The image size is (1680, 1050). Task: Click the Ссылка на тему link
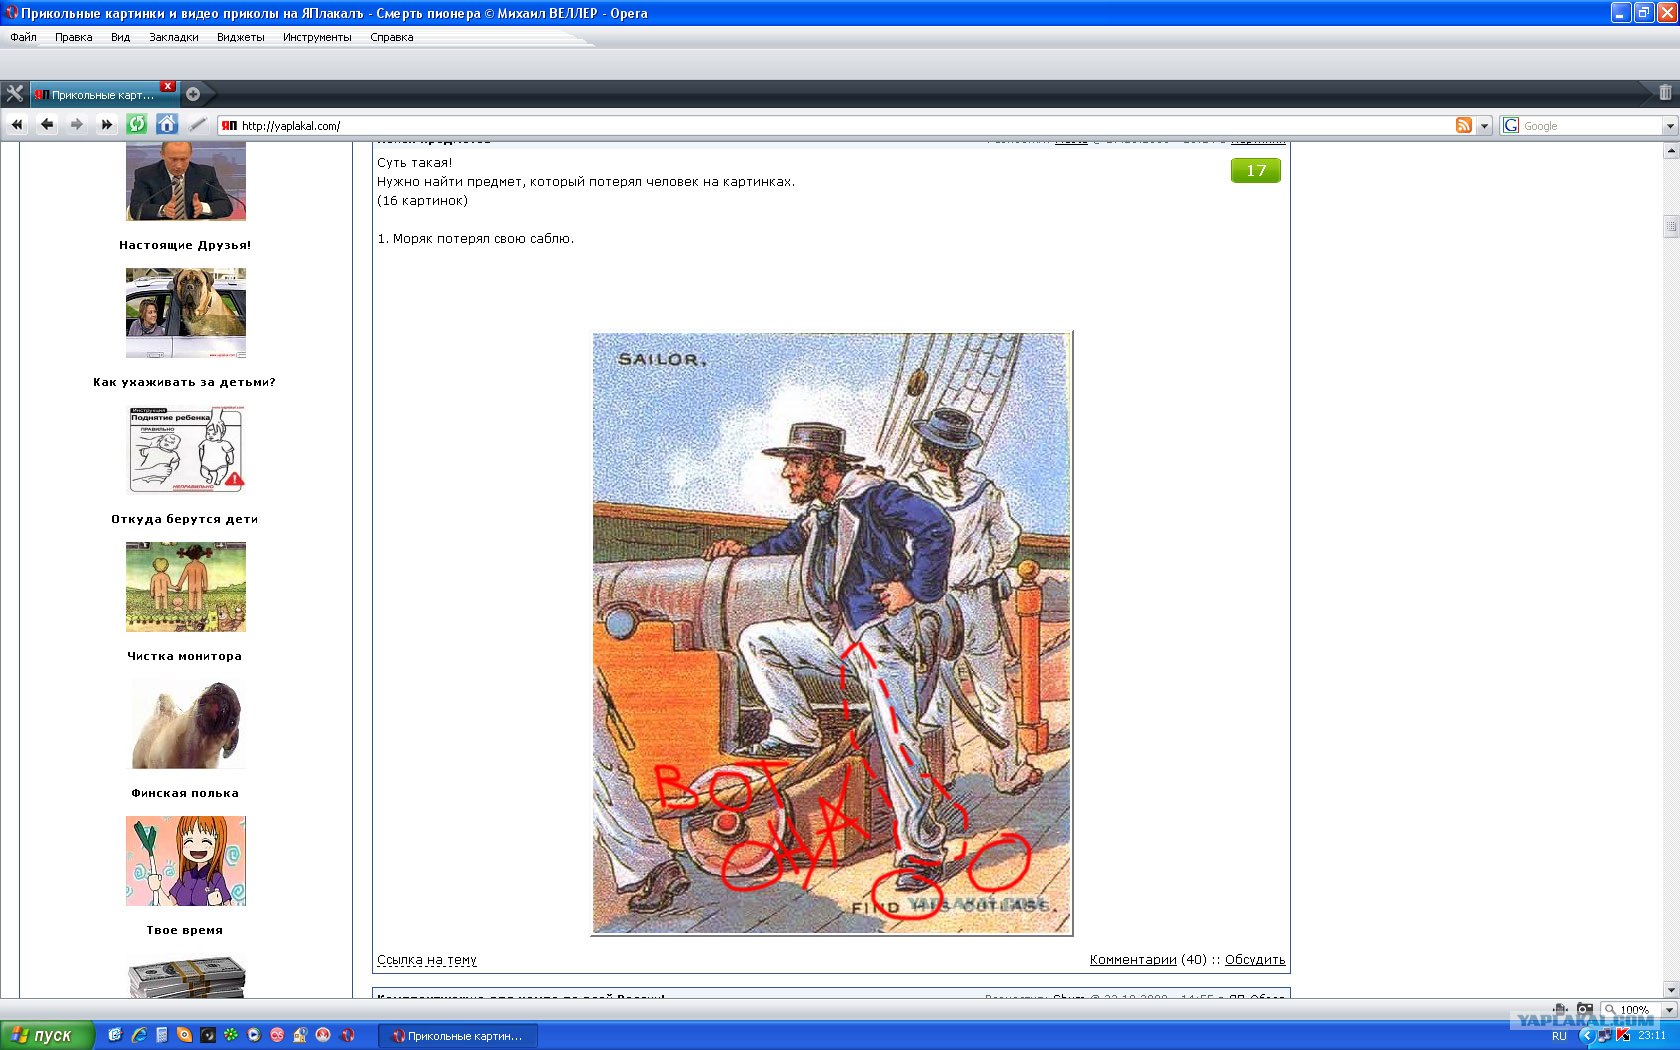(427, 960)
